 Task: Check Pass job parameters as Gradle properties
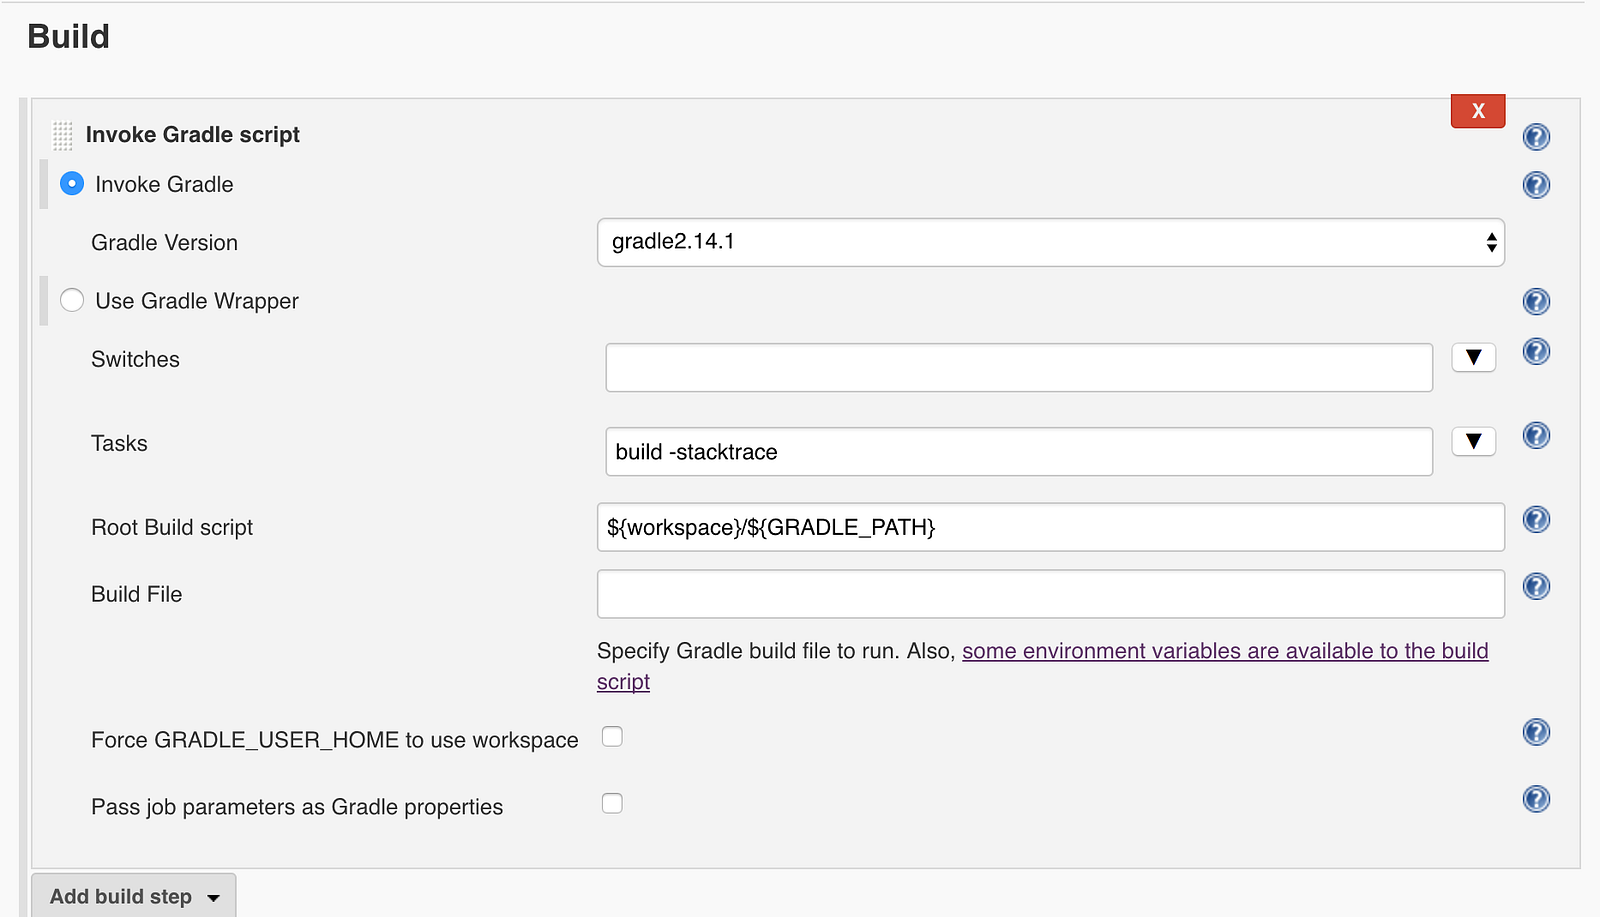[x=612, y=804]
